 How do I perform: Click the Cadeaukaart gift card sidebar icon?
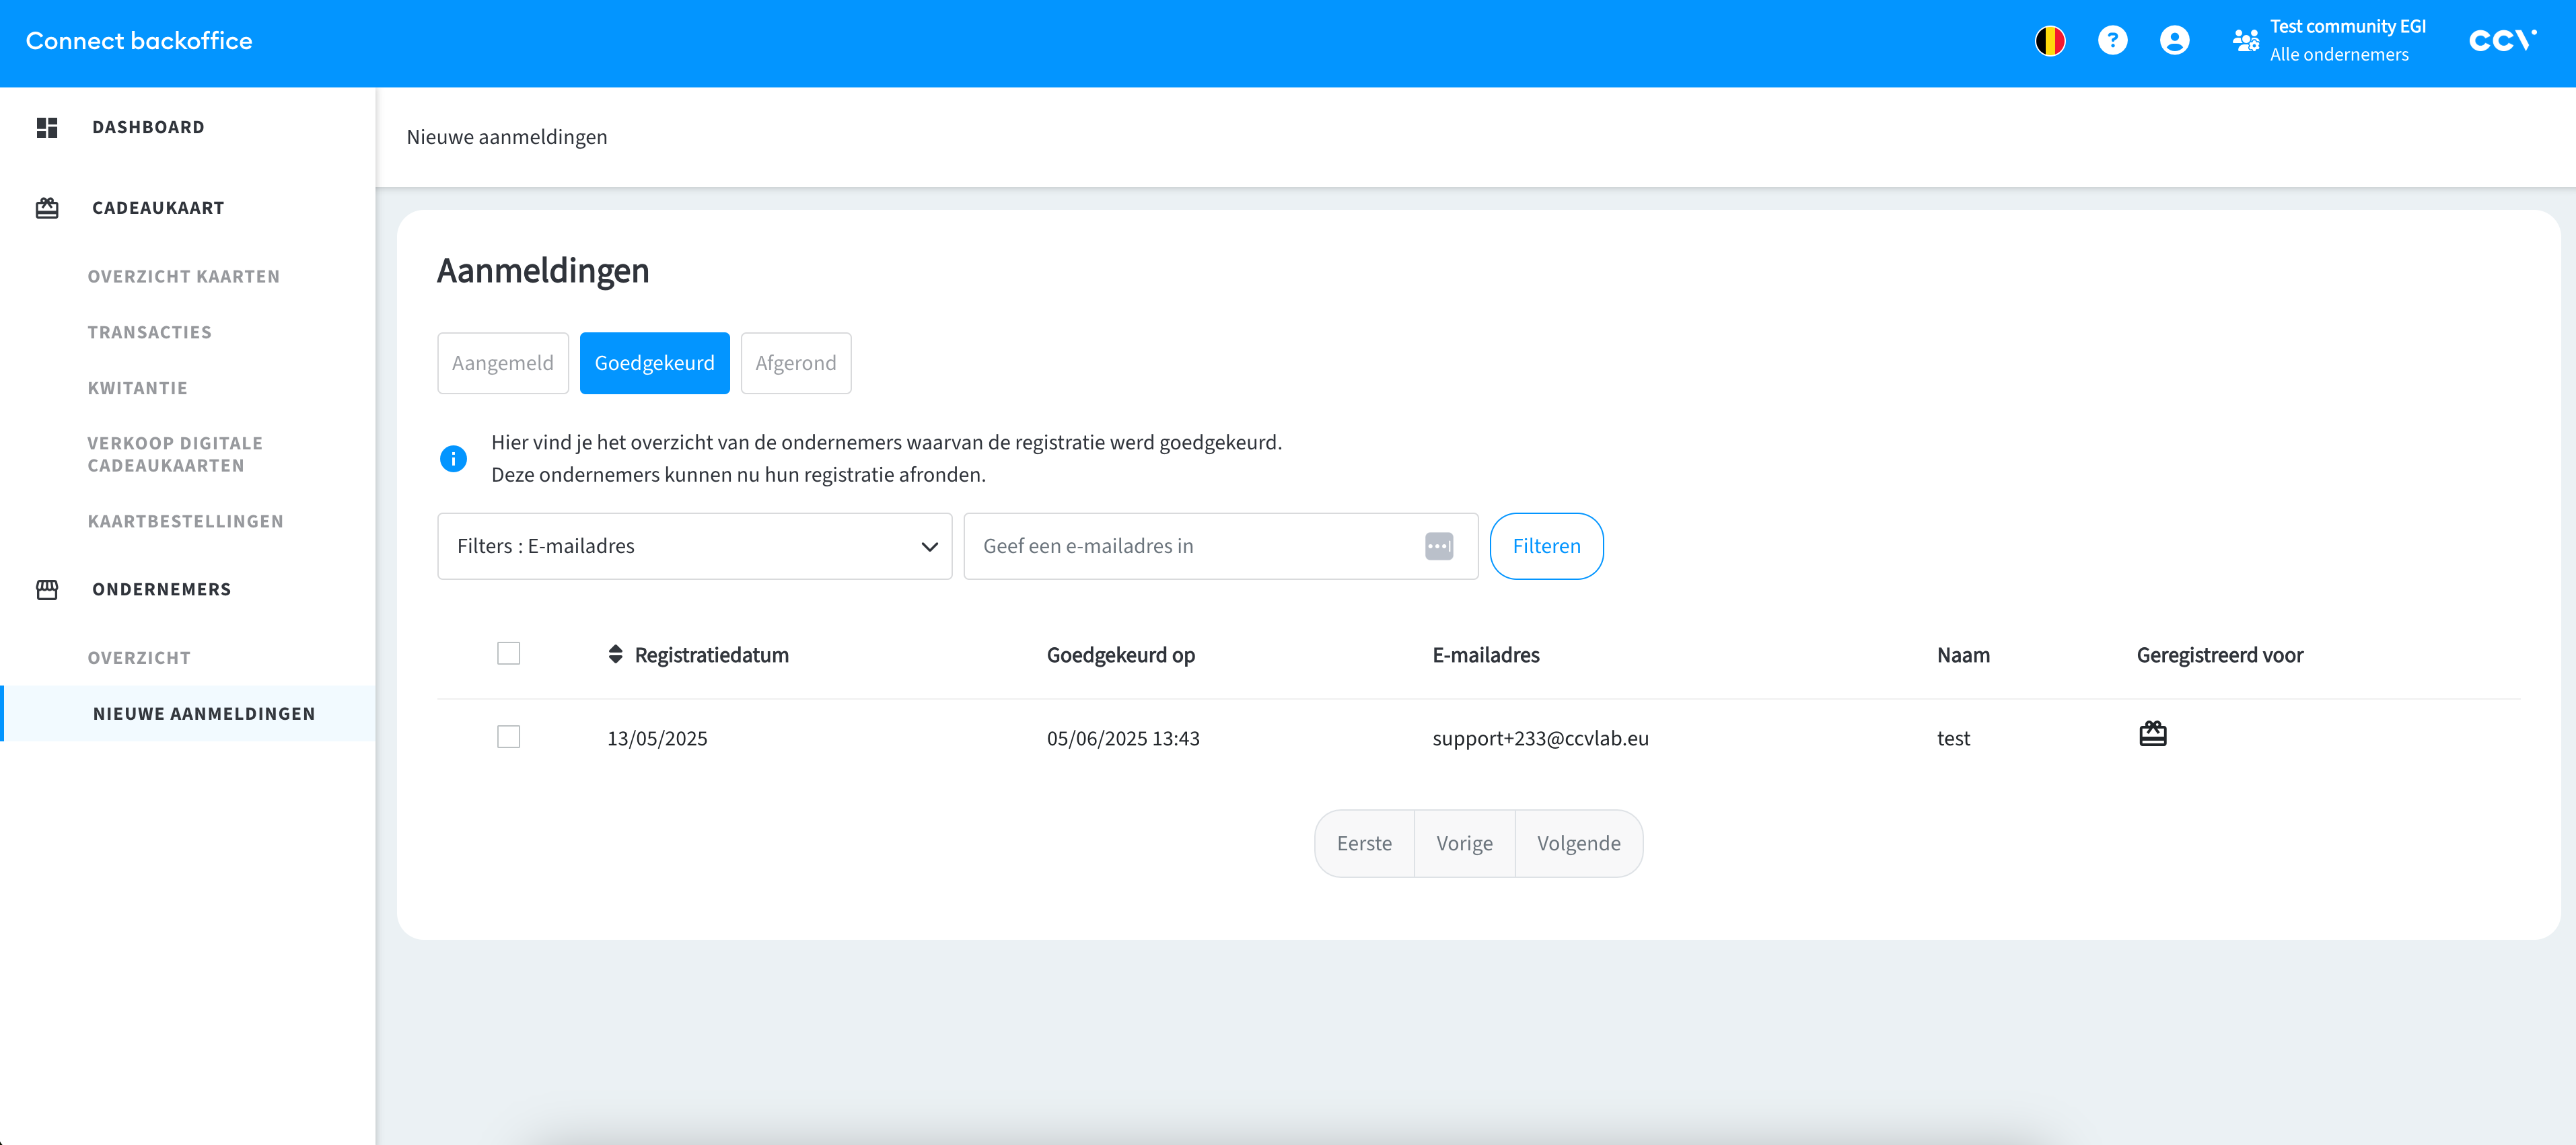47,208
